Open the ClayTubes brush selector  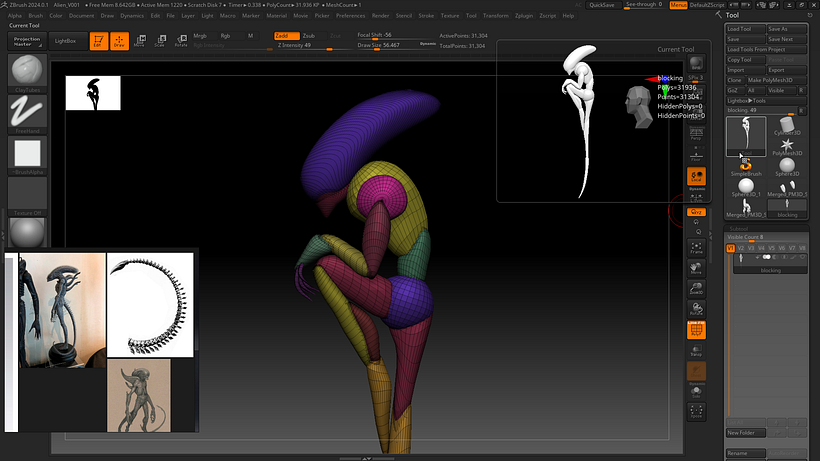click(27, 73)
